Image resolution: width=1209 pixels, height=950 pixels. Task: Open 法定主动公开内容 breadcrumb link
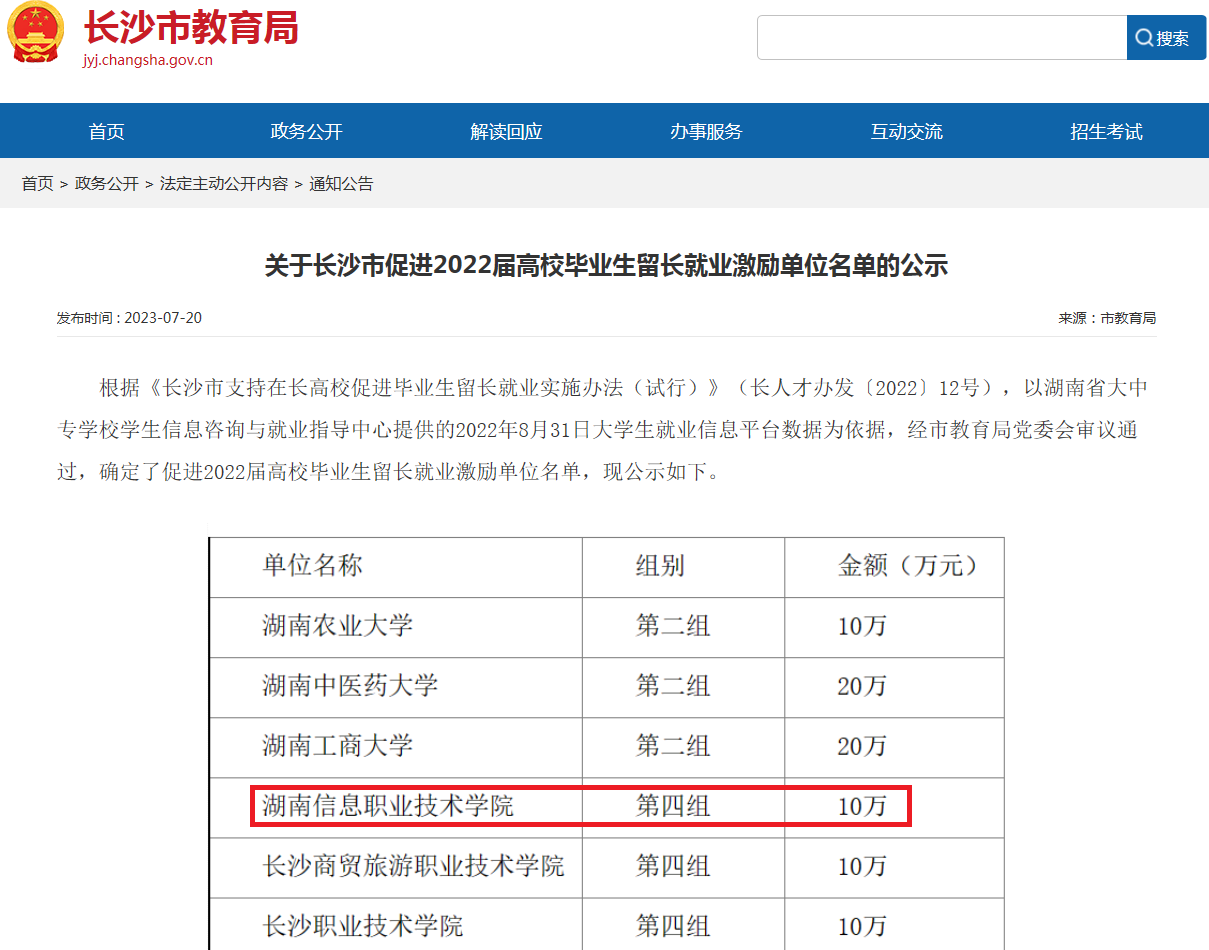coord(224,184)
